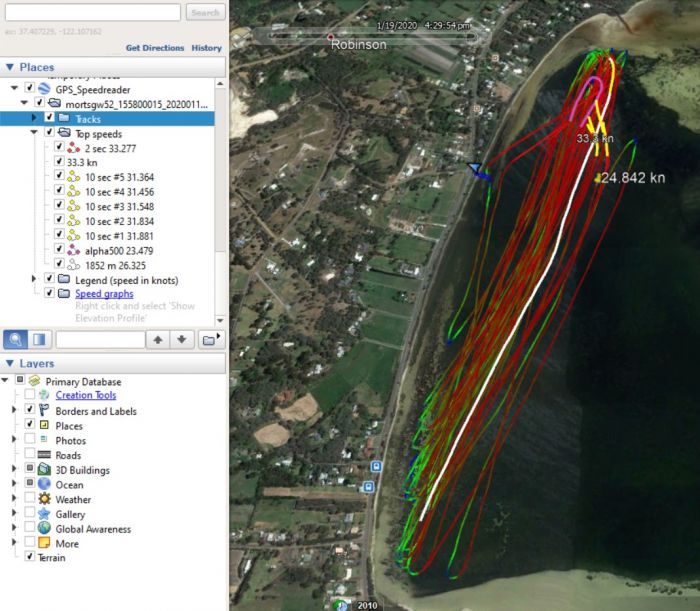
Task: Expand the More layer group
Action: point(14,543)
